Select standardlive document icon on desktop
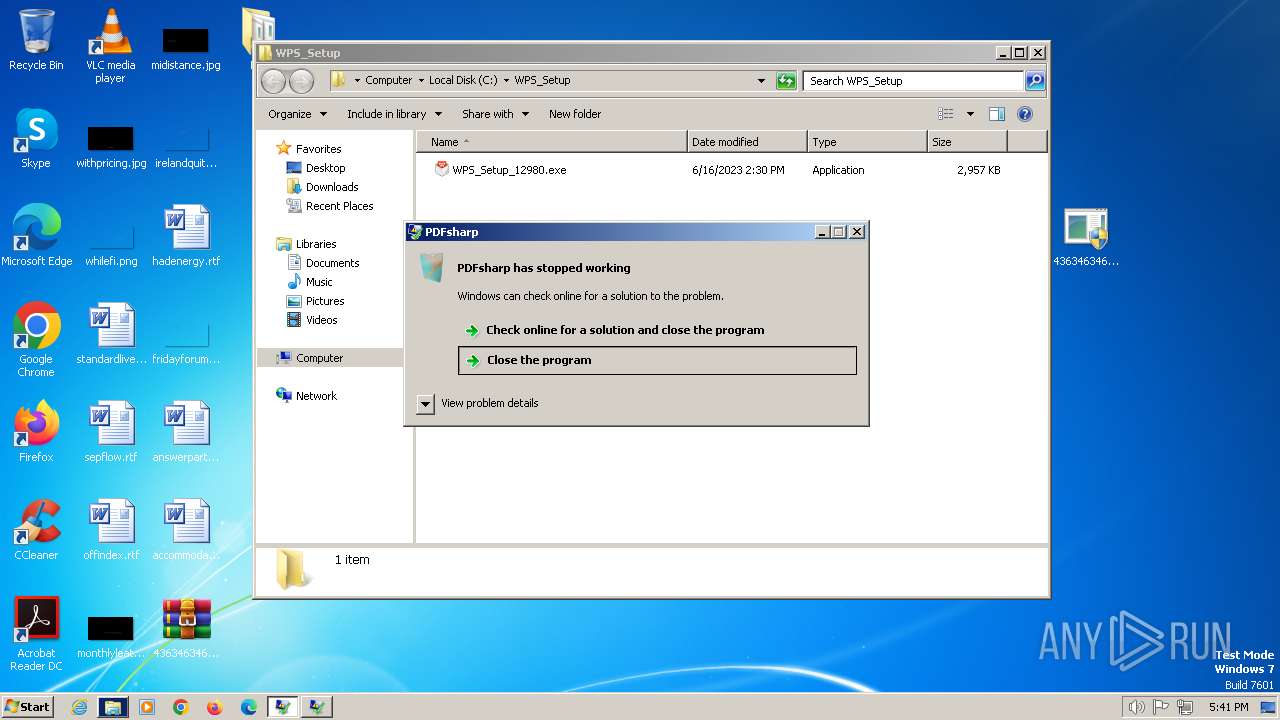 (111, 334)
